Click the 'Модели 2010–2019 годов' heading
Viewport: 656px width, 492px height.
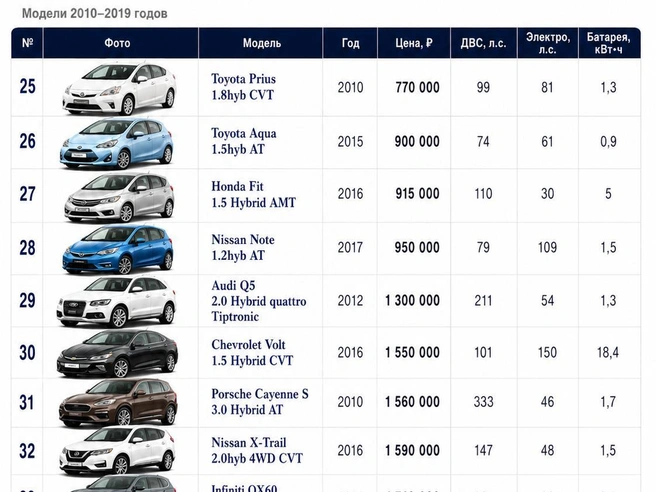coord(95,13)
